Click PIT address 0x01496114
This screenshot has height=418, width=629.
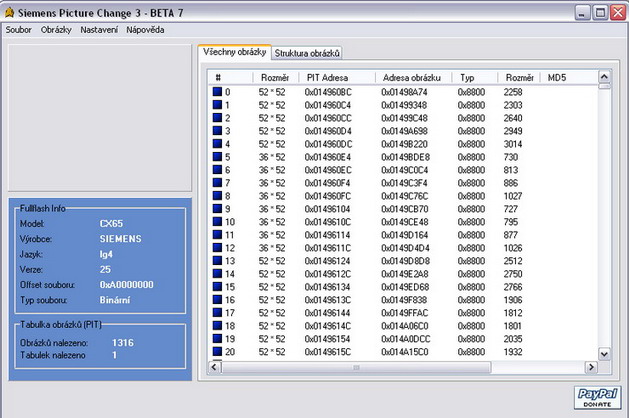click(x=327, y=235)
